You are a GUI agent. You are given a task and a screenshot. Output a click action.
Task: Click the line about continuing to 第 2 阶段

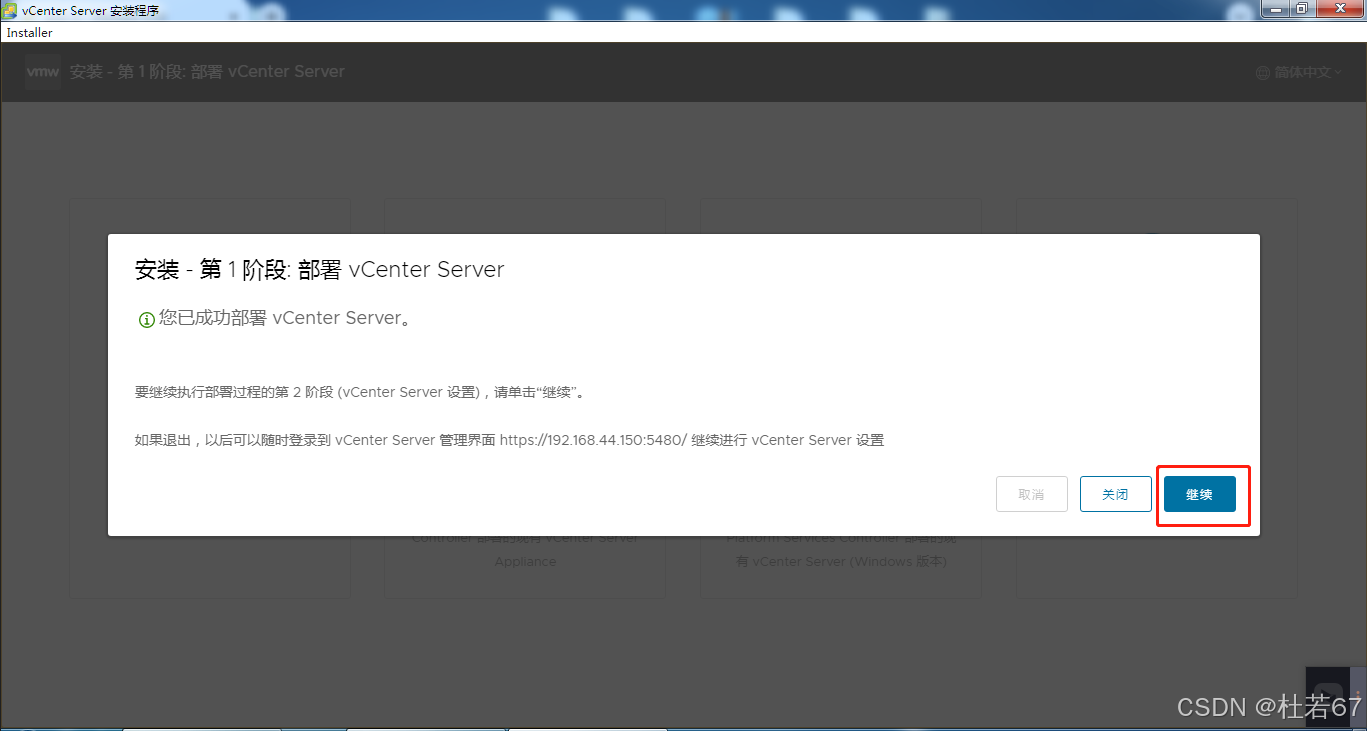[x=362, y=392]
